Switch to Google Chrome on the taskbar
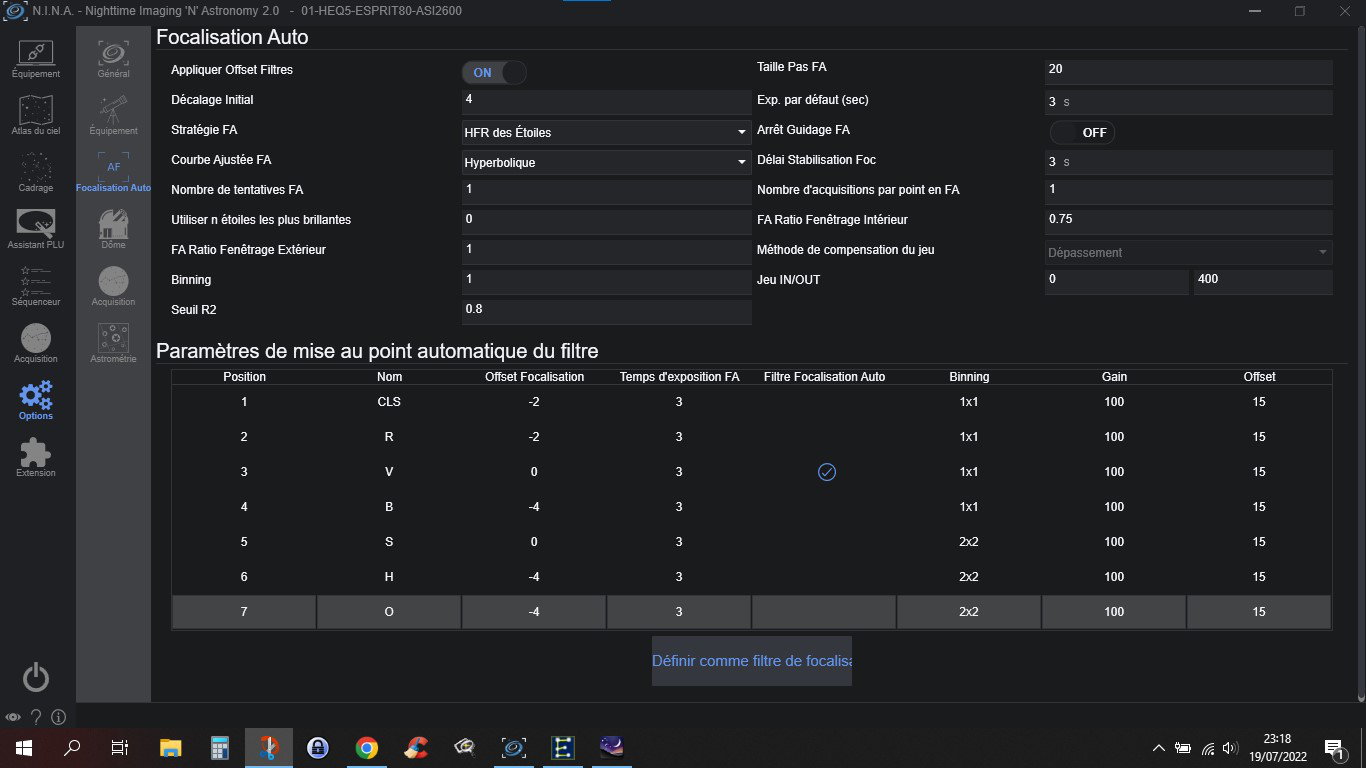Image resolution: width=1366 pixels, height=768 pixels. [x=367, y=748]
